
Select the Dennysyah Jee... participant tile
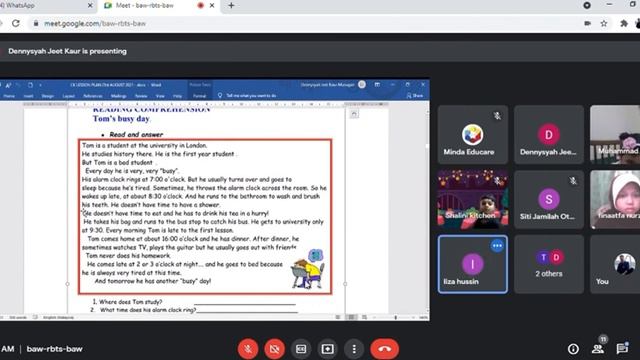click(549, 135)
